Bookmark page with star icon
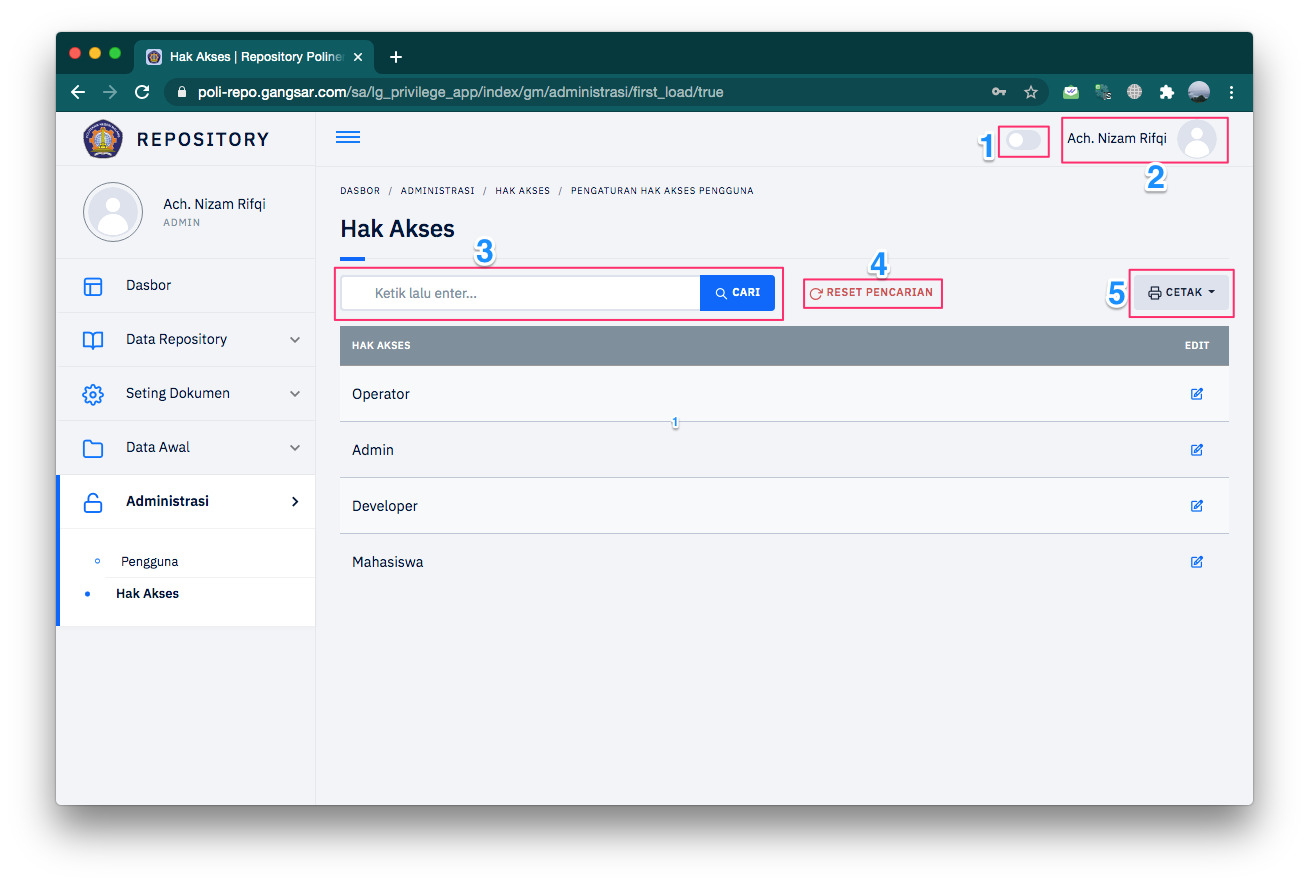 click(x=1030, y=92)
